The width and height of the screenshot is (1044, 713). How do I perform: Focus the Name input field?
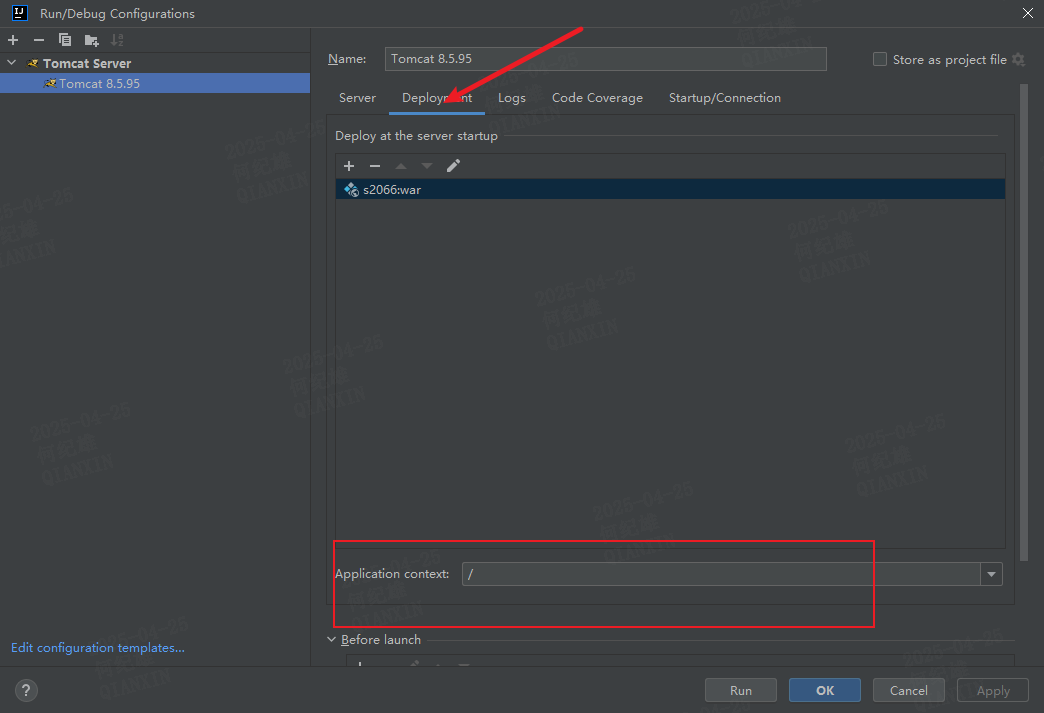(605, 59)
